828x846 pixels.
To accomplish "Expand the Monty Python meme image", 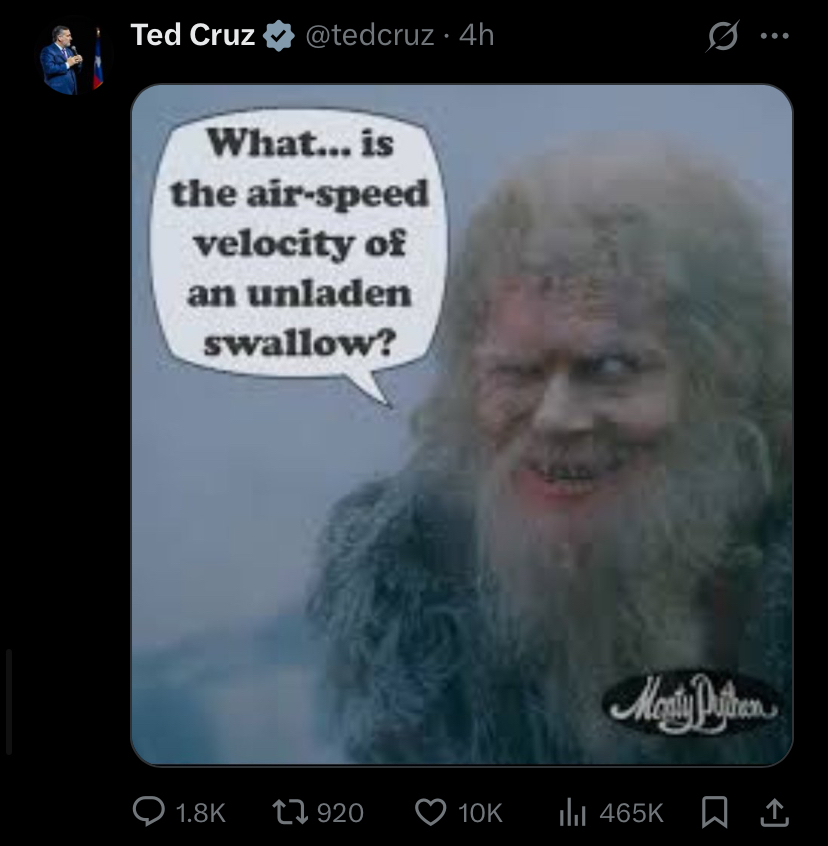I will [x=462, y=425].
